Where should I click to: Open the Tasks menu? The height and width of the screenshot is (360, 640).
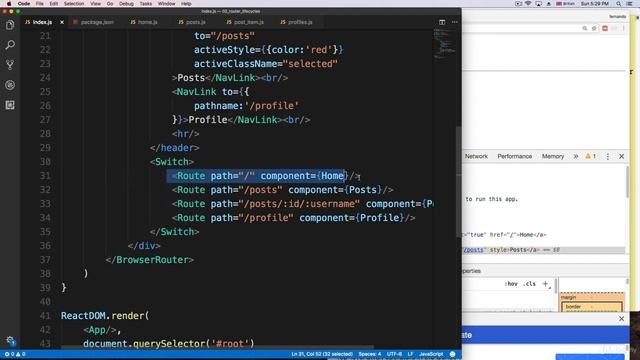tap(146, 4)
